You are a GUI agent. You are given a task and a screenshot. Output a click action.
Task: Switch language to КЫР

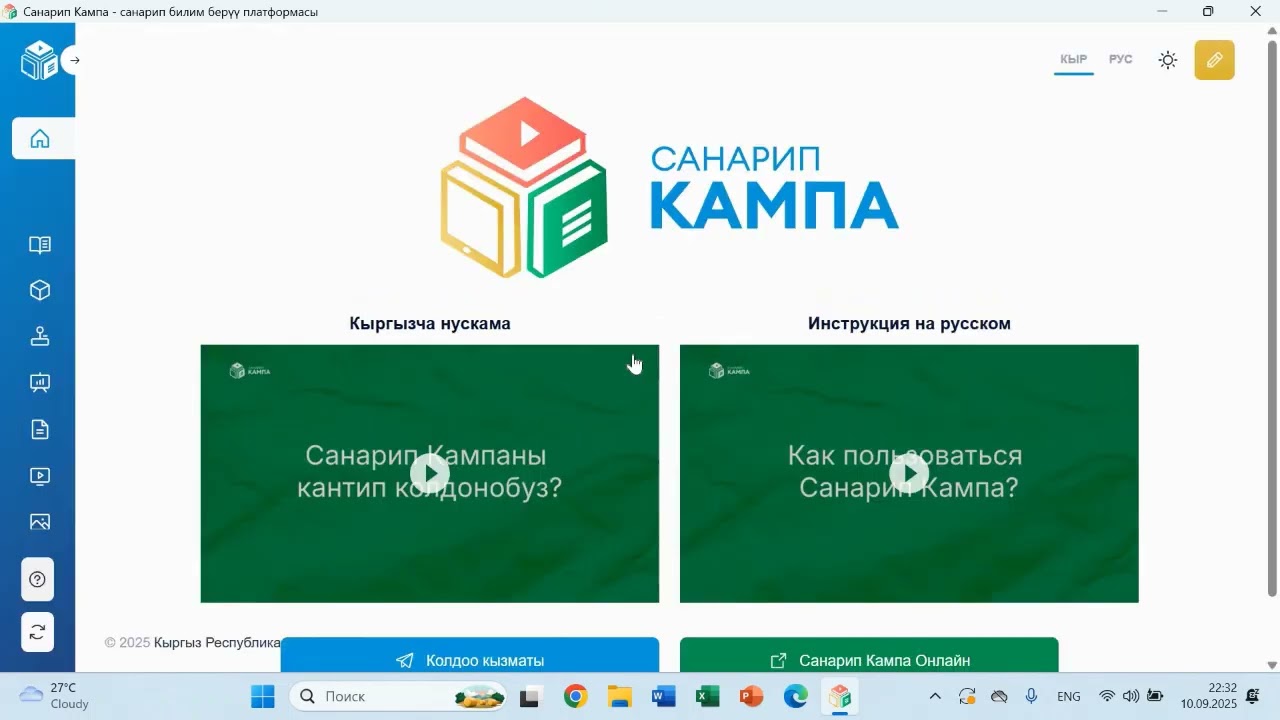(1074, 60)
